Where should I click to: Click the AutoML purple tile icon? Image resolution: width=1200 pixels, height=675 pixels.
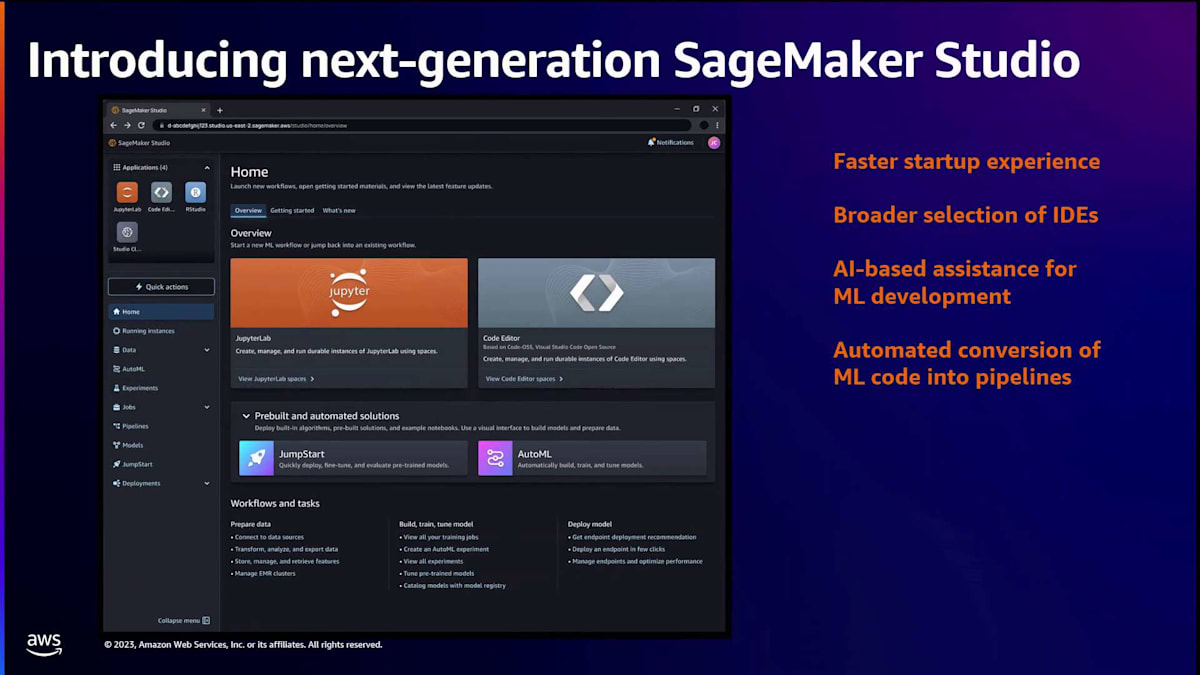coord(495,458)
